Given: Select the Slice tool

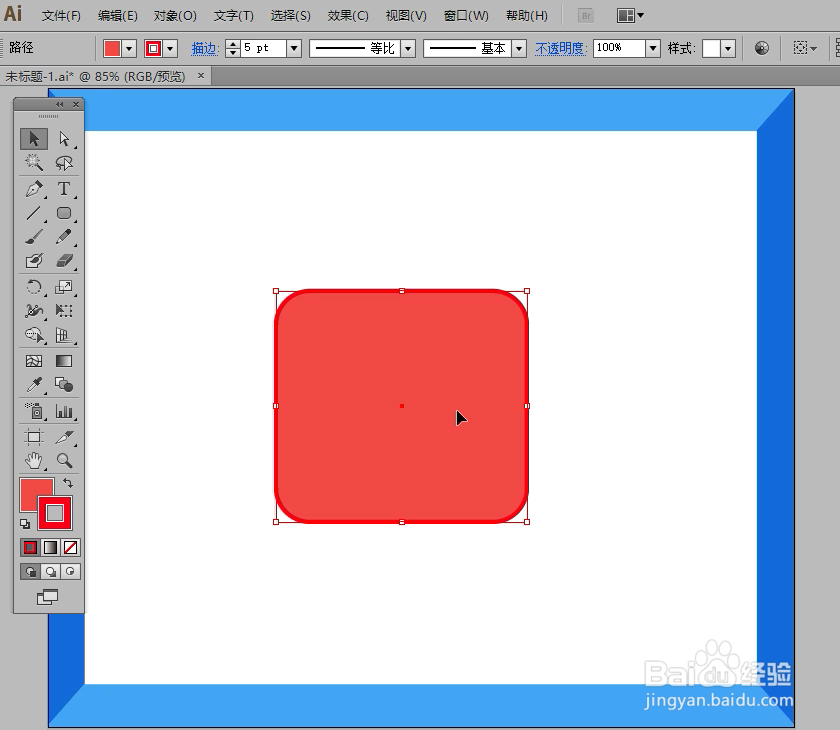Looking at the screenshot, I should [x=64, y=437].
